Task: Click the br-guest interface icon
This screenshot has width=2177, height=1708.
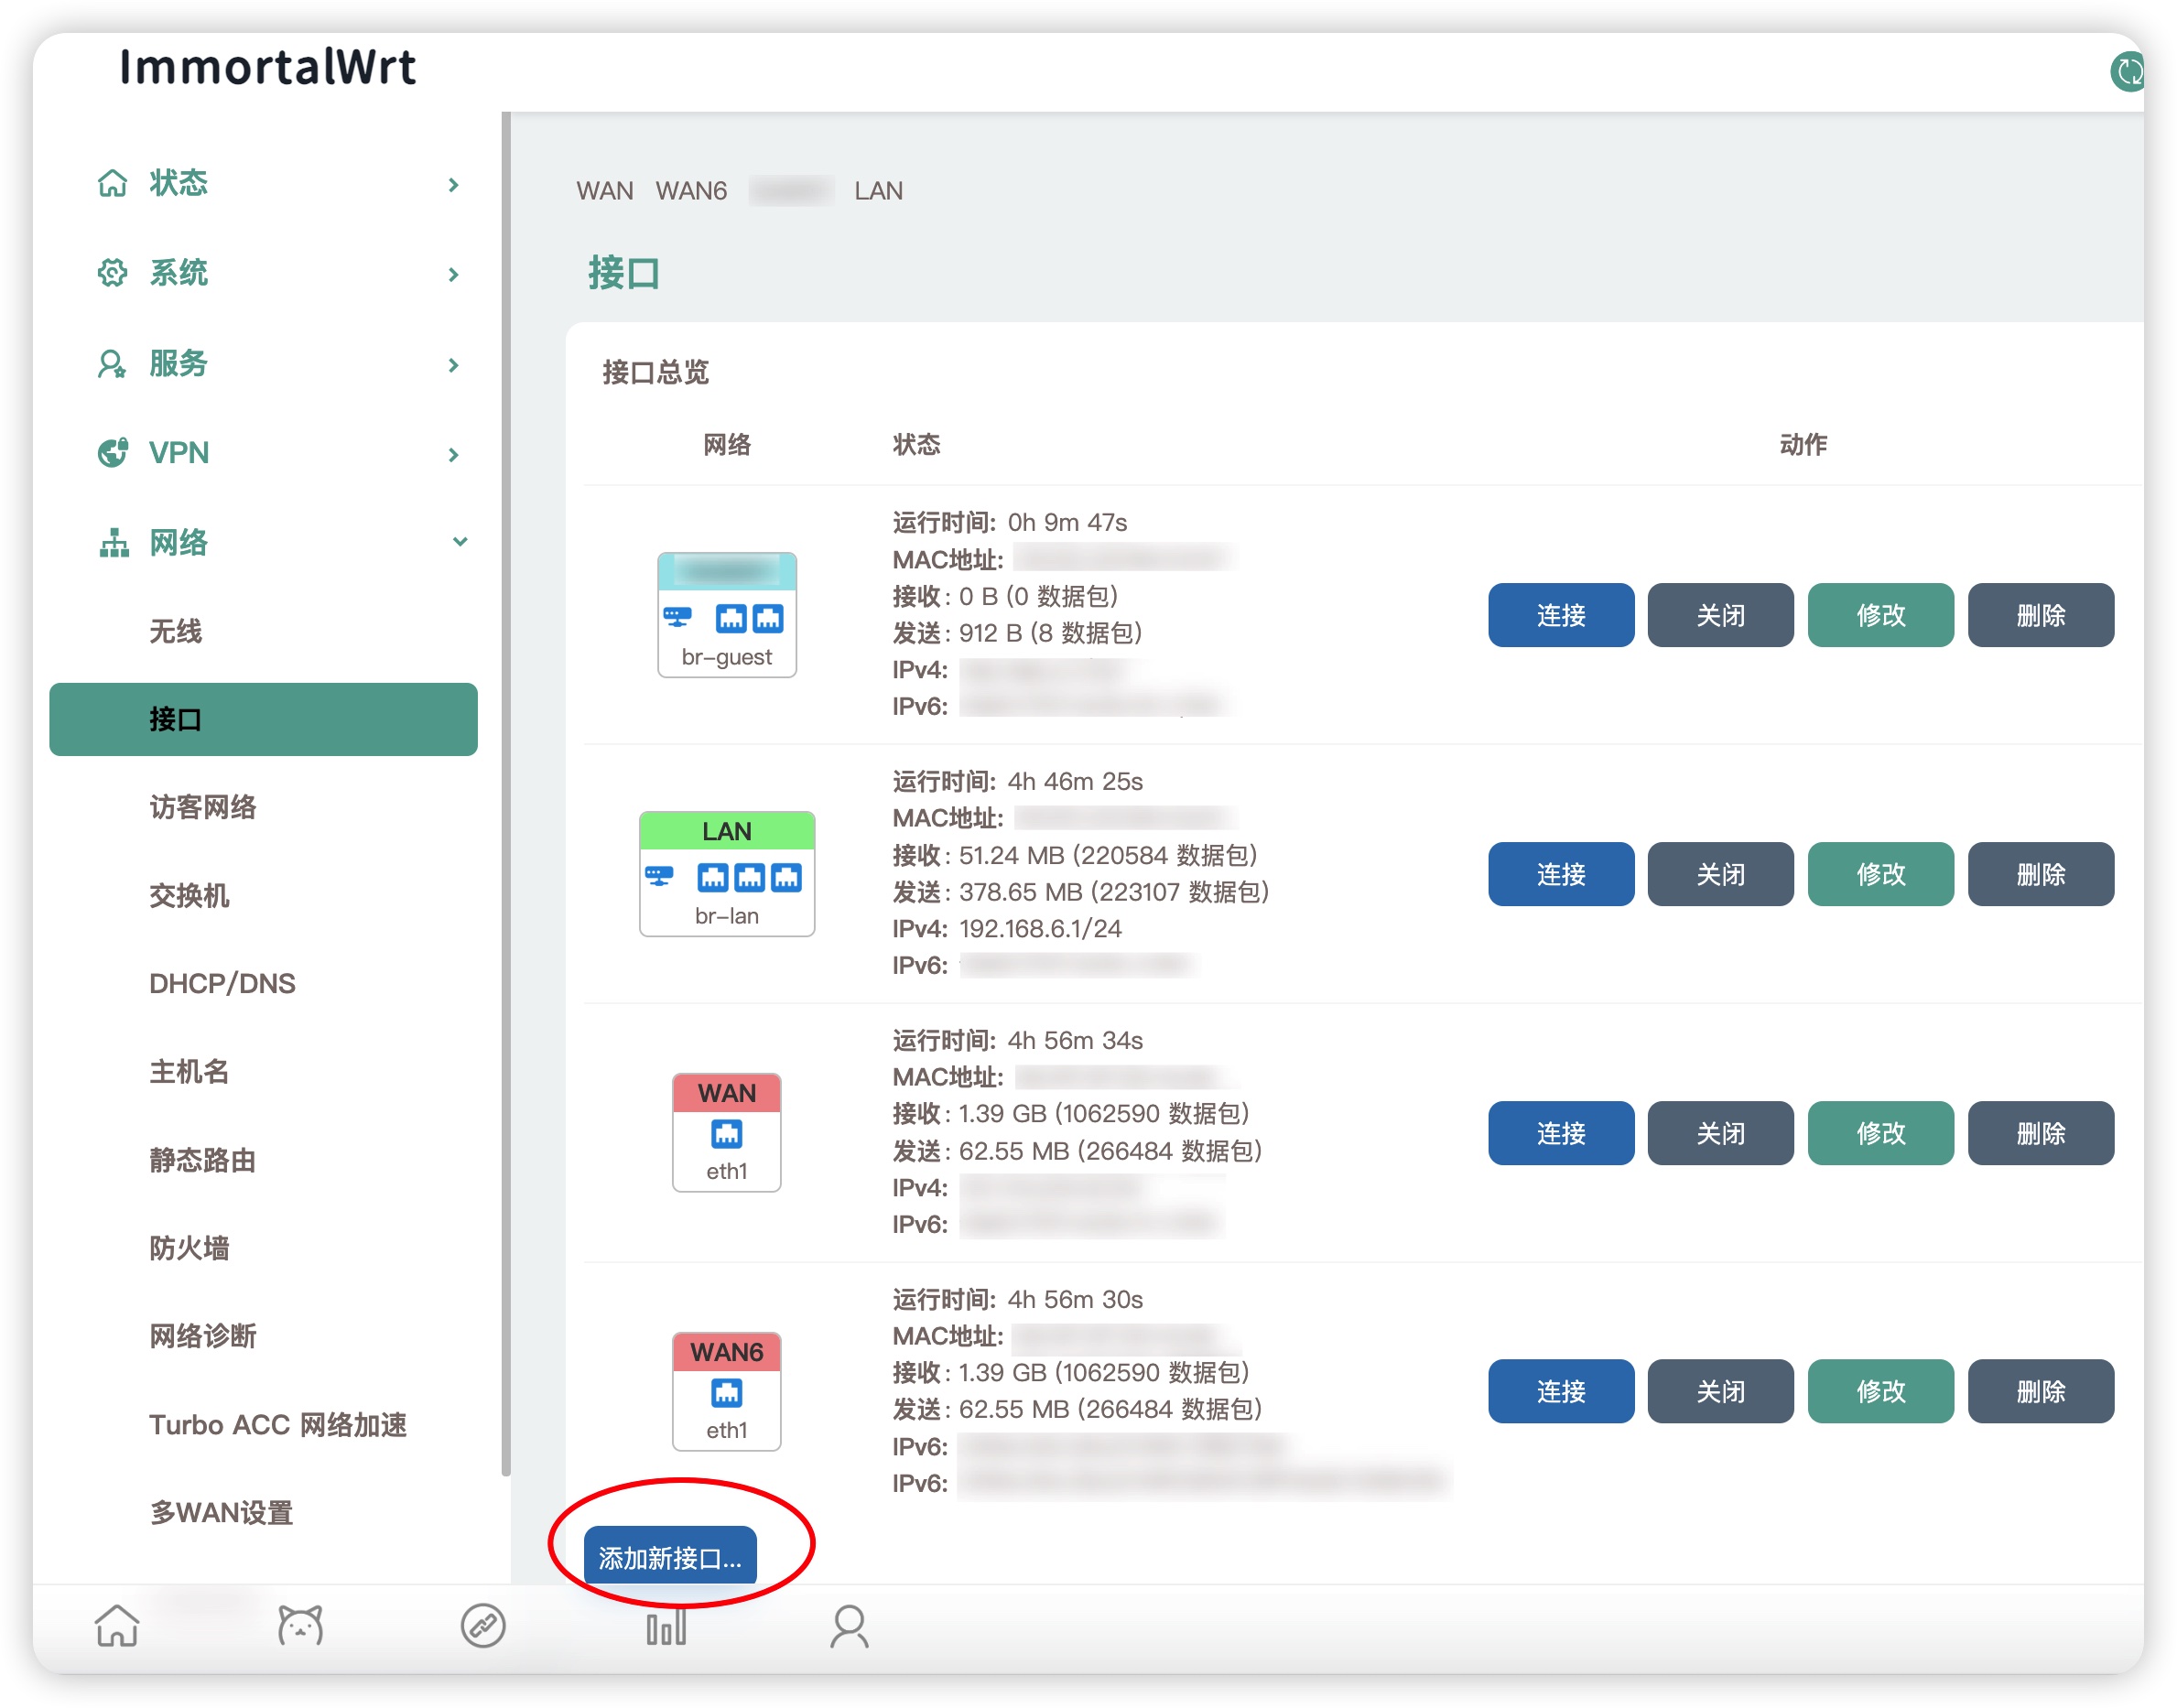Action: (727, 615)
